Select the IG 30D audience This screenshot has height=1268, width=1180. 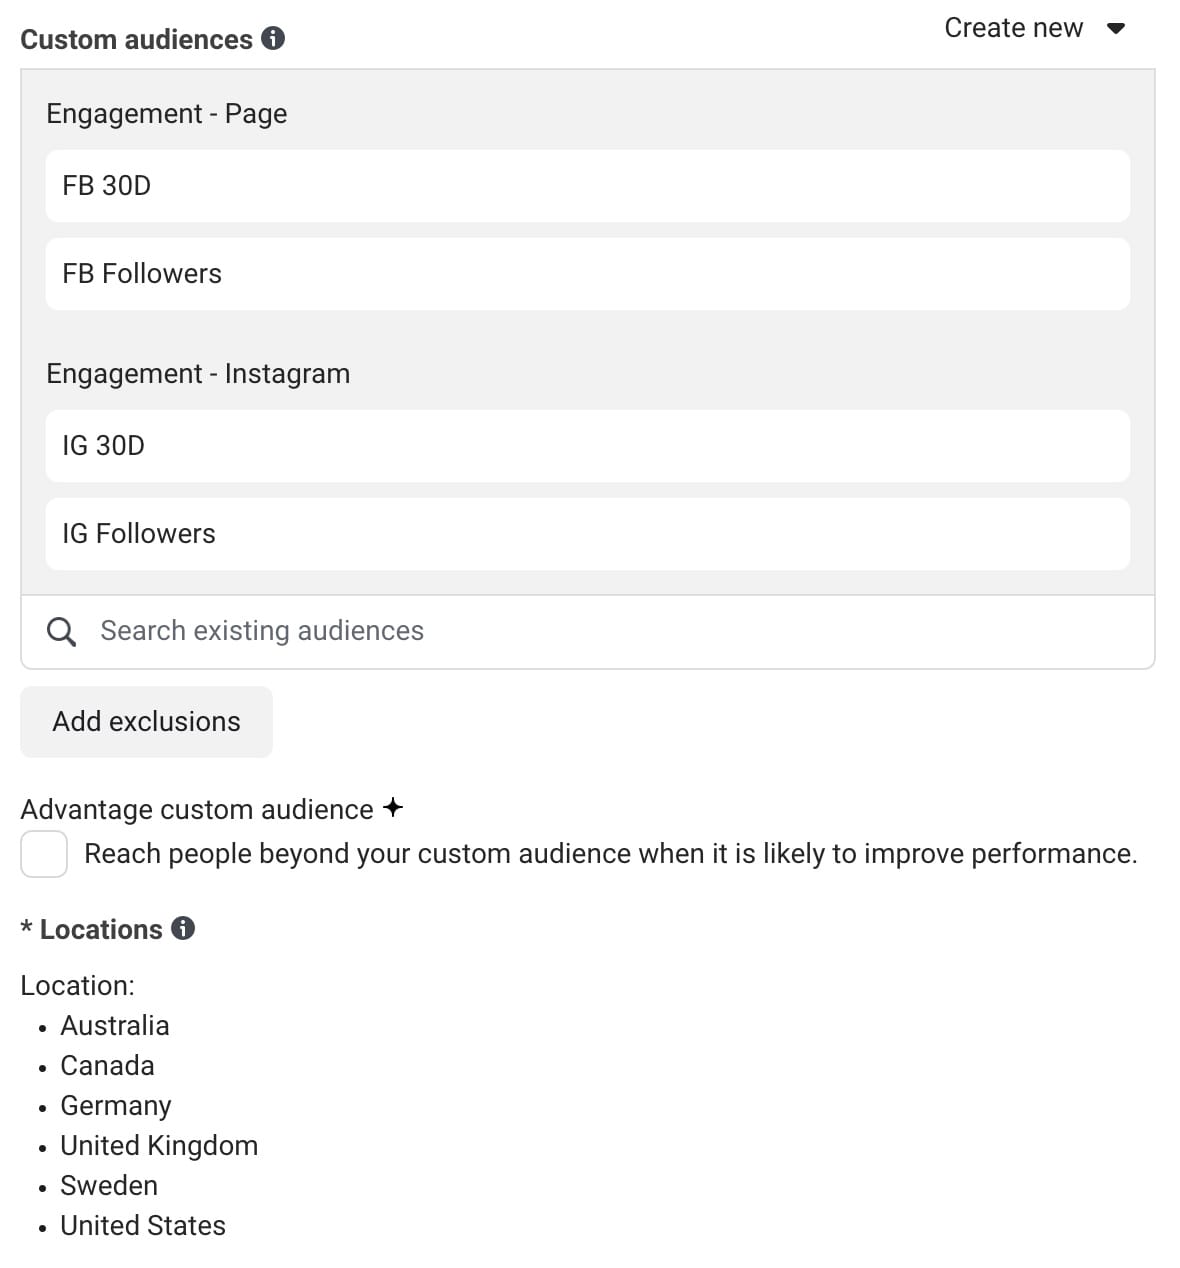[587, 446]
